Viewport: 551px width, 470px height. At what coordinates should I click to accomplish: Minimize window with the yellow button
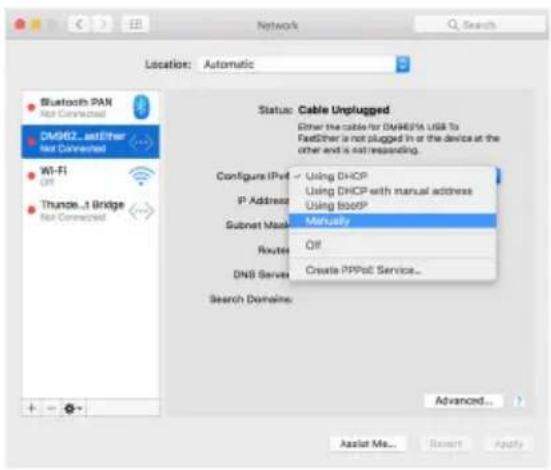[37, 25]
